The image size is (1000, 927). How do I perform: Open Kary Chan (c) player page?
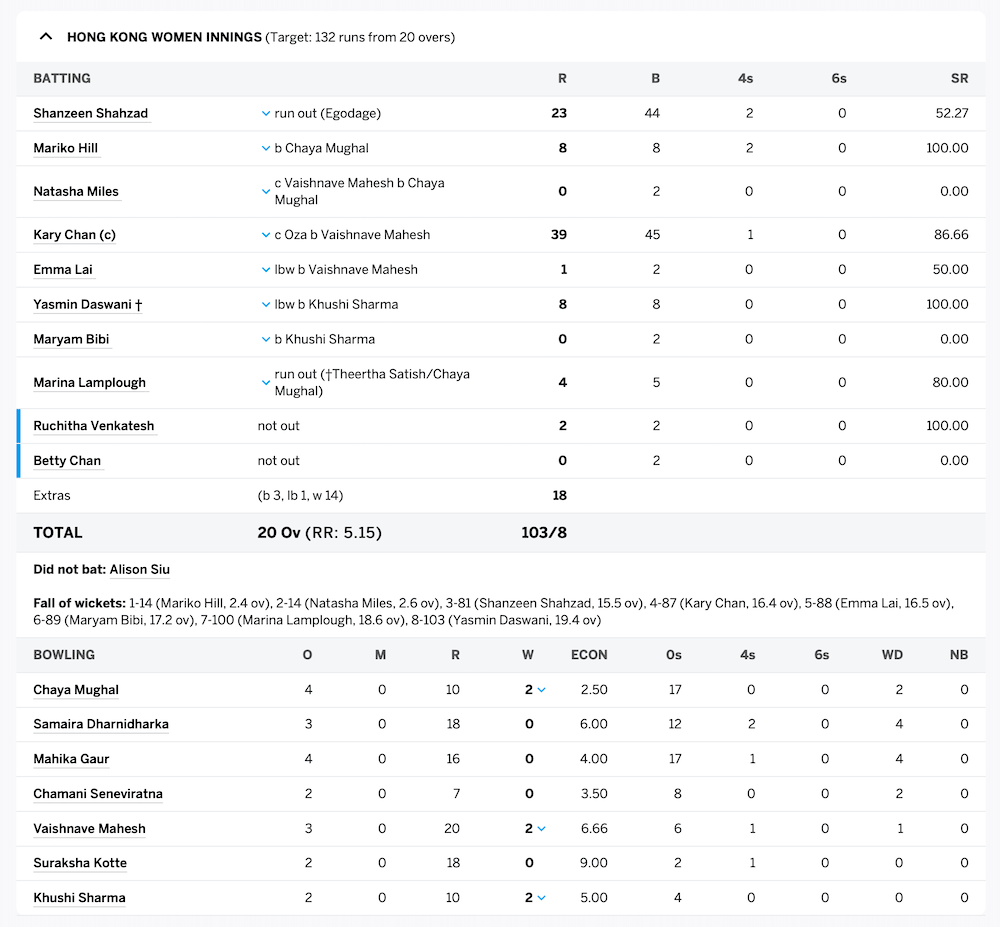point(74,235)
